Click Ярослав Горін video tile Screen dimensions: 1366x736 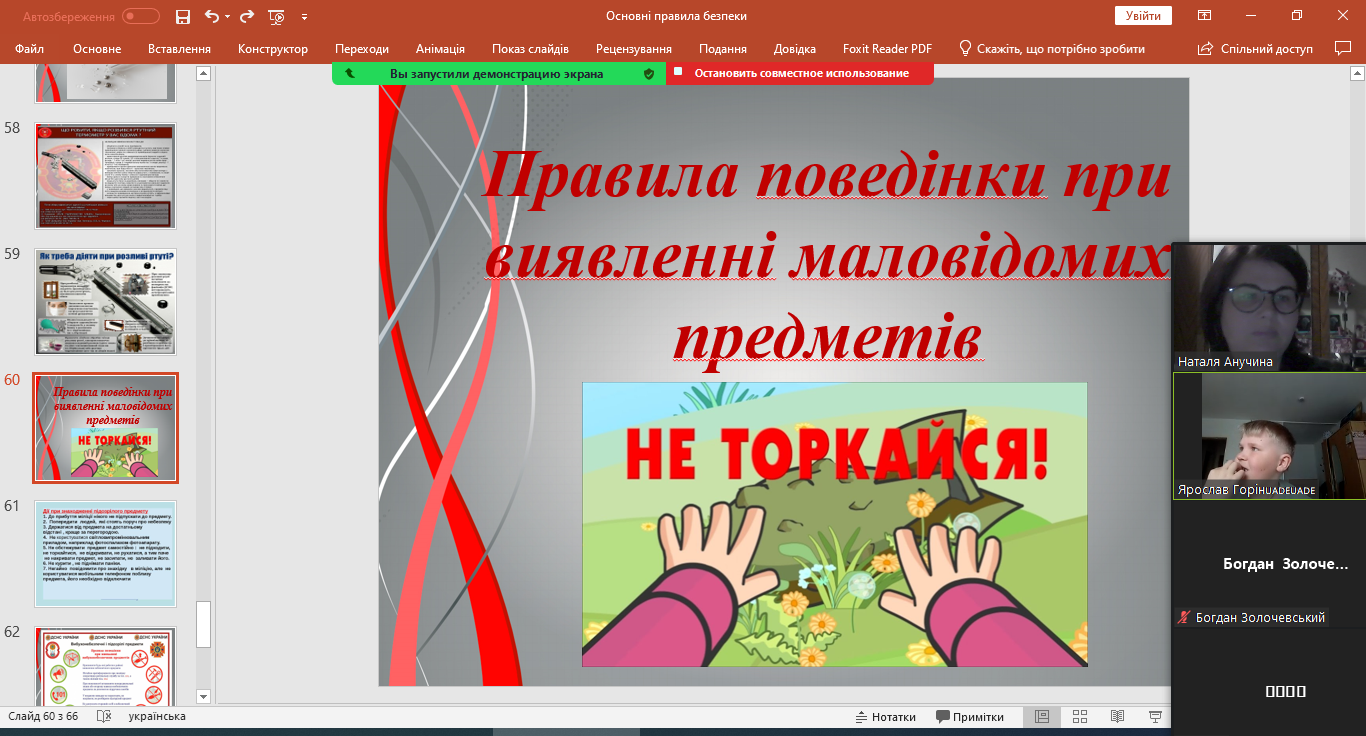pos(1269,436)
